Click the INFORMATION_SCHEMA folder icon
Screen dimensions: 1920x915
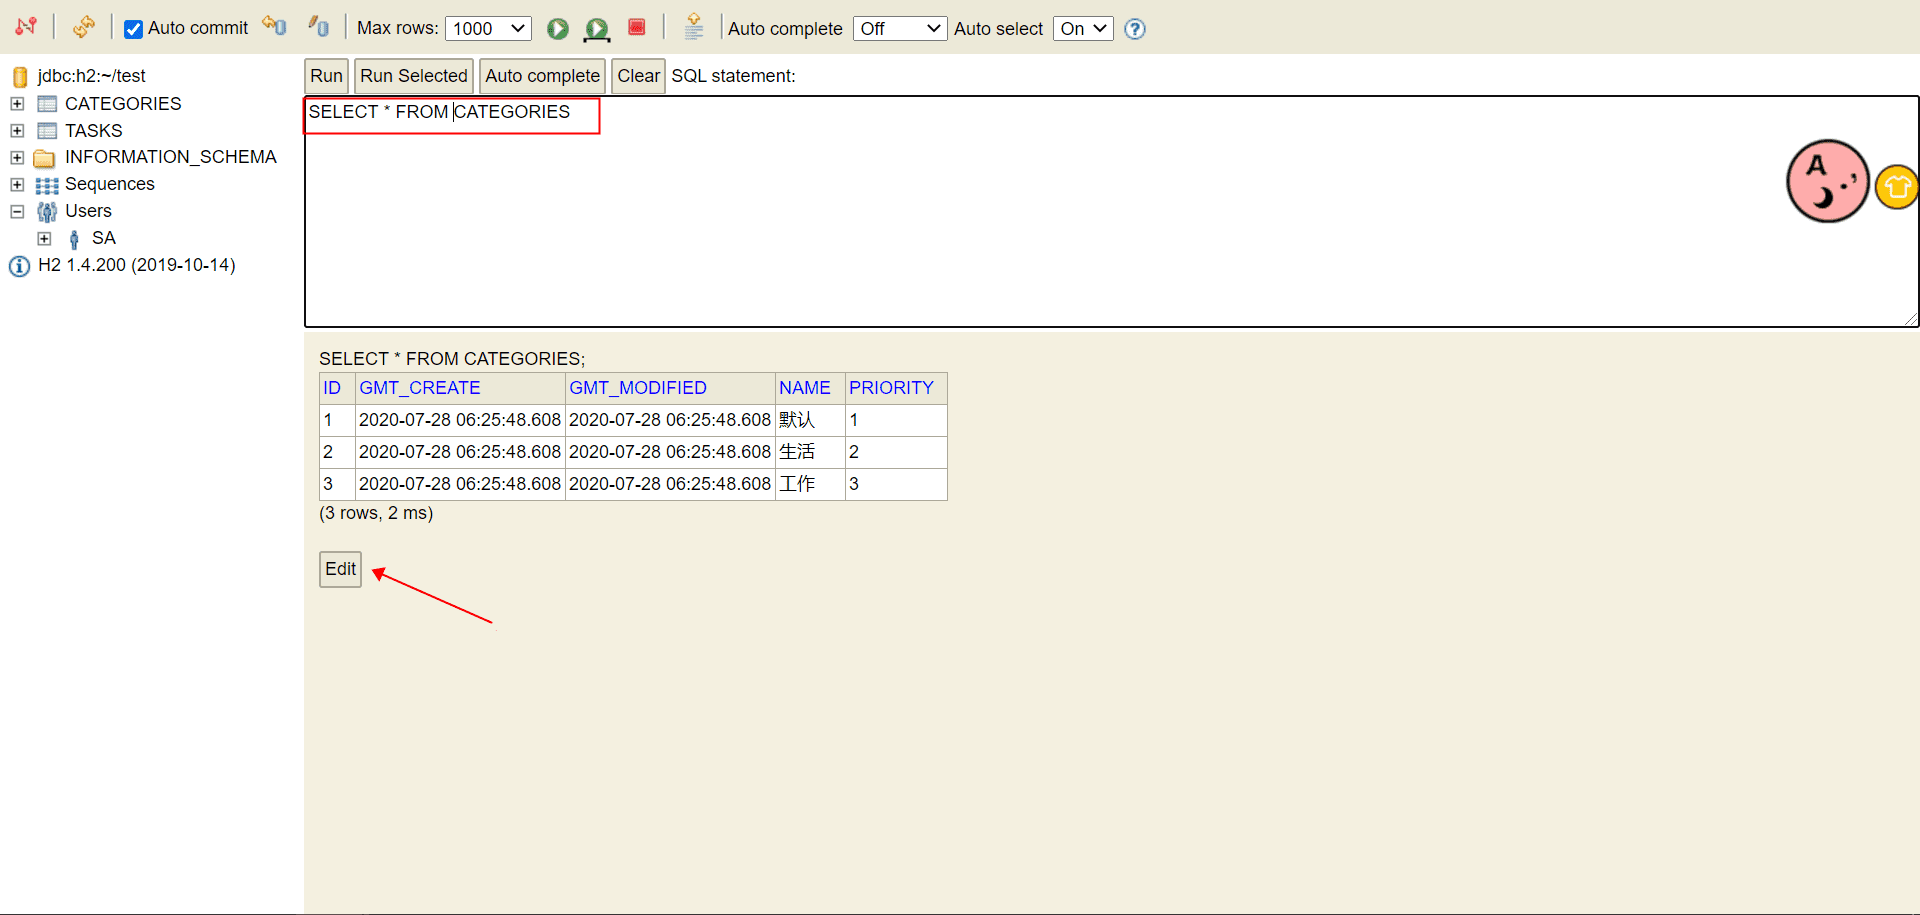coord(44,158)
